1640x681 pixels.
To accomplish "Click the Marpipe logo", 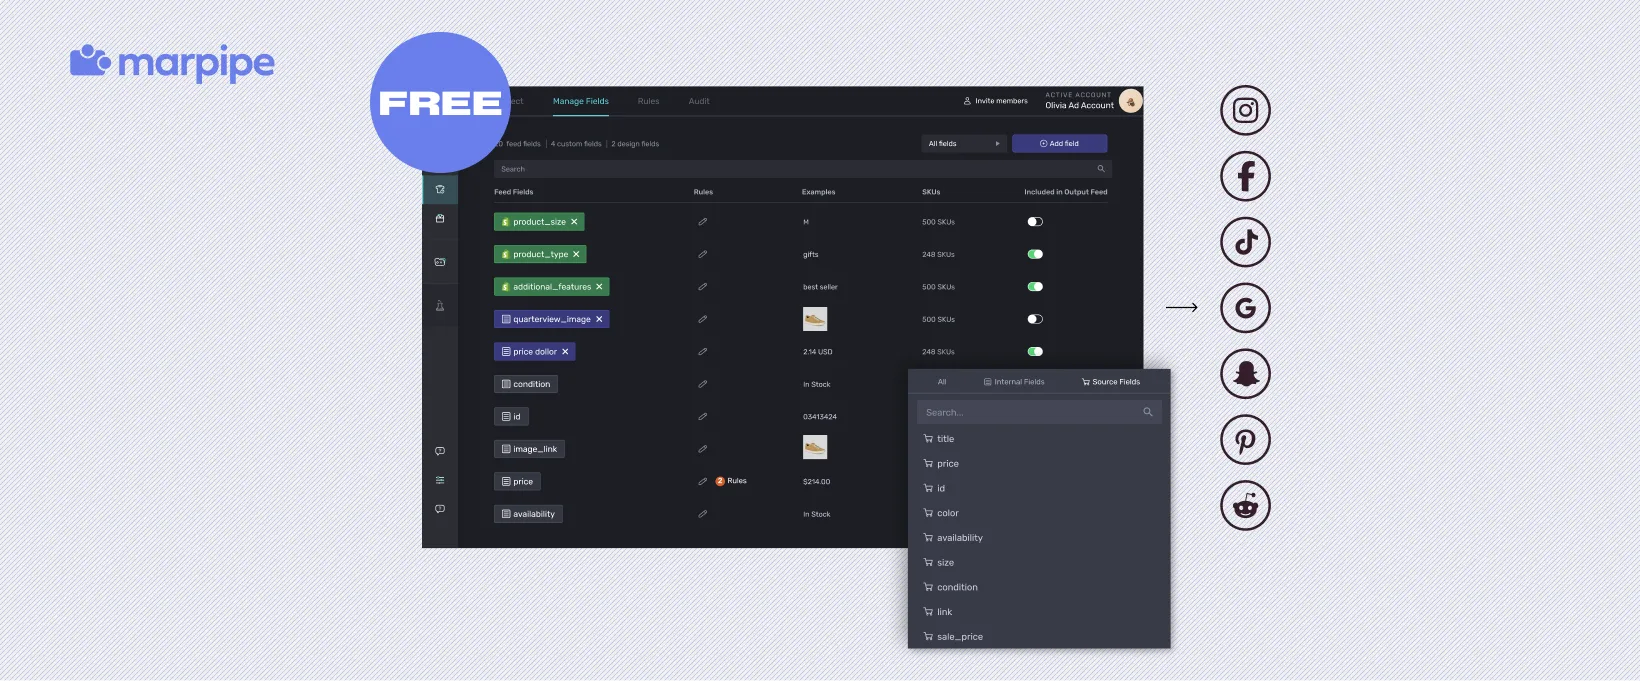I will (172, 63).
